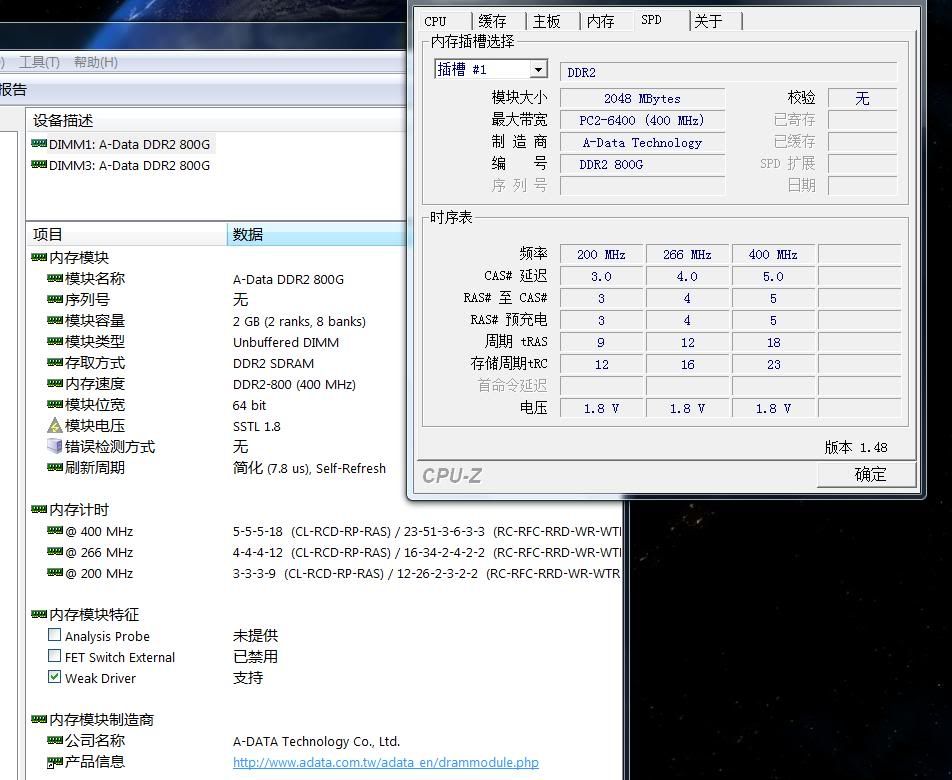Click the 项目 column header
The image size is (952, 780).
tap(48, 235)
